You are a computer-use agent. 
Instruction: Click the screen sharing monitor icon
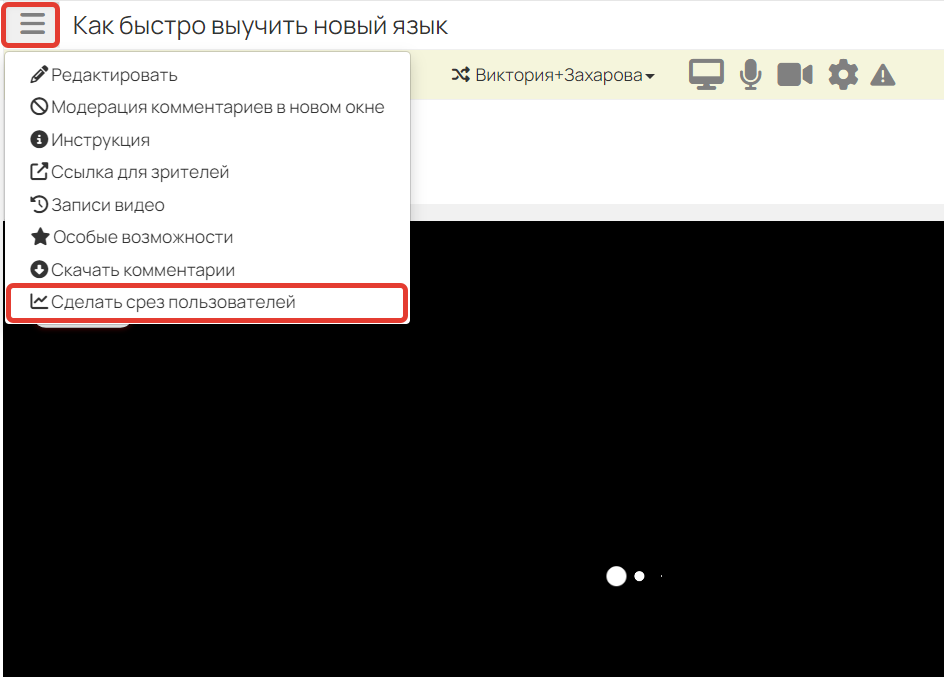(706, 75)
